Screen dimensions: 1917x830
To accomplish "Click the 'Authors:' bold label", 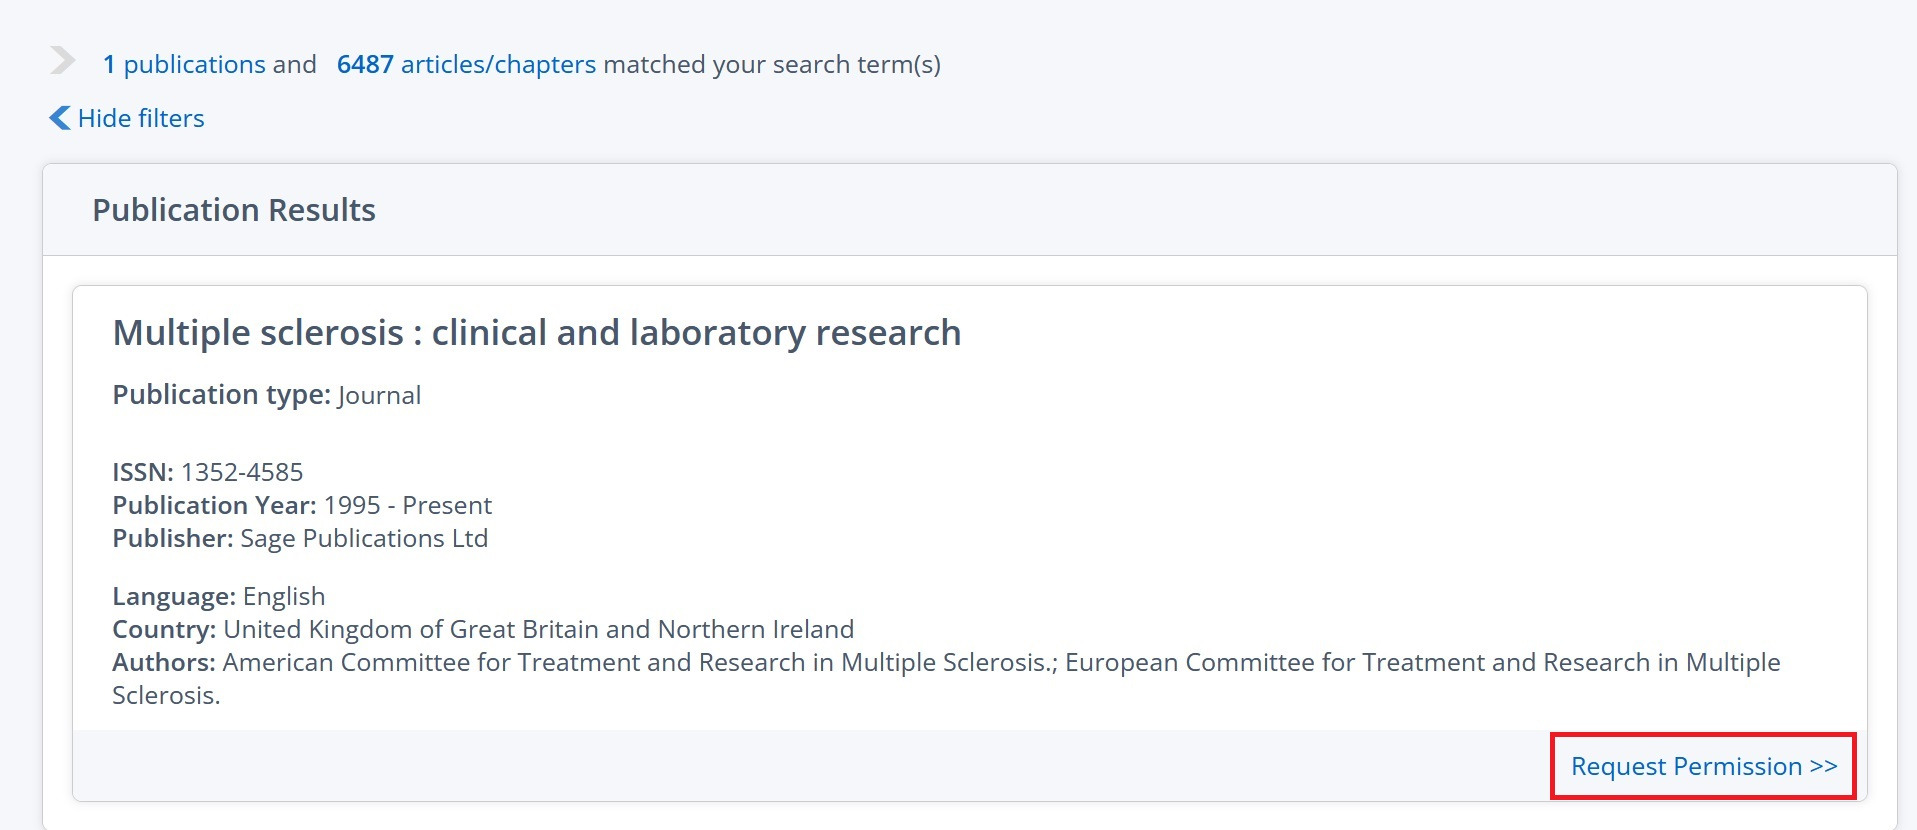I will point(163,663).
